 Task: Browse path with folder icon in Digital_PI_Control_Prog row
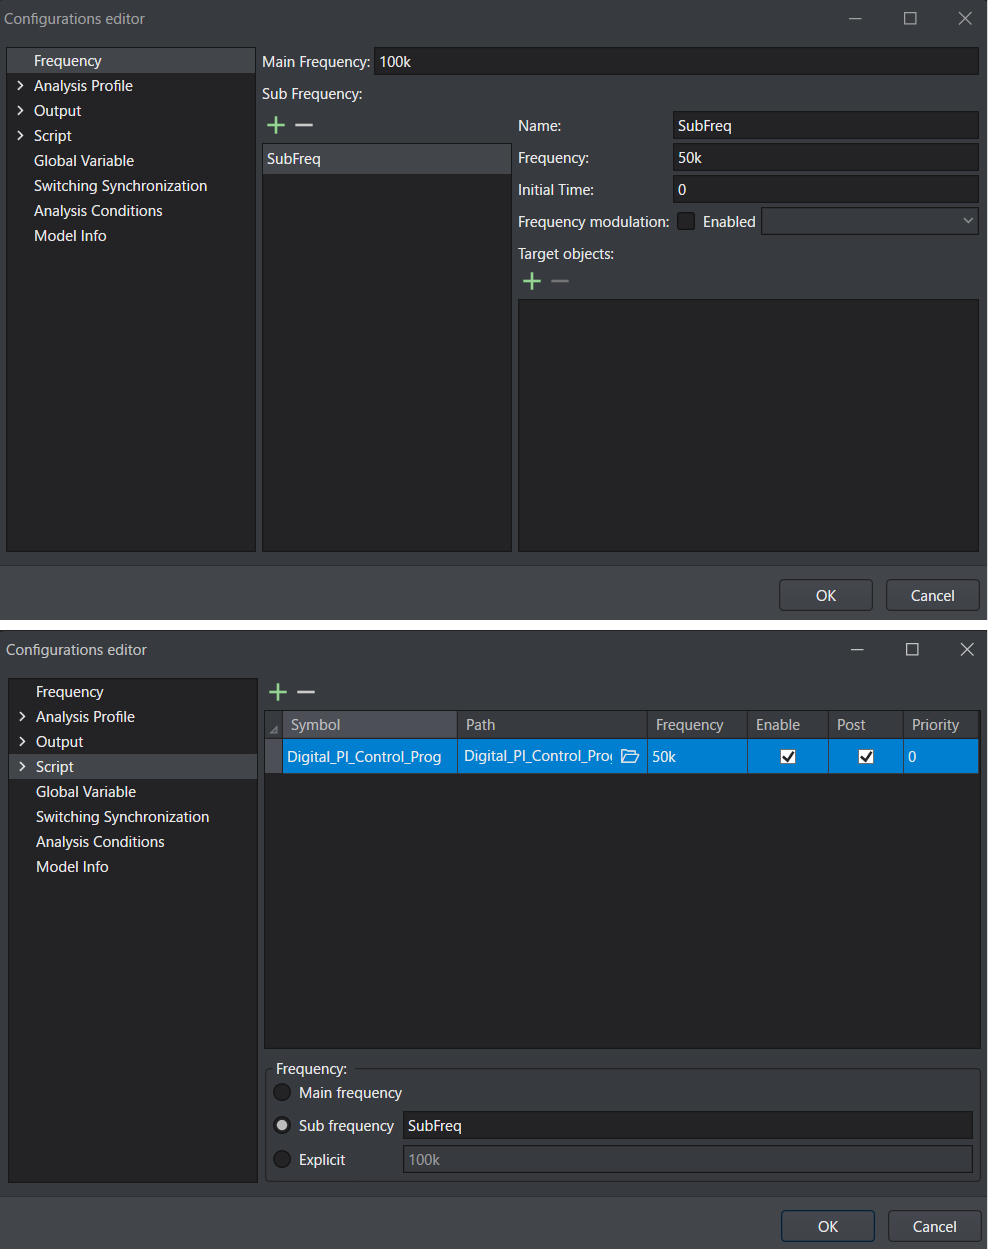pos(630,756)
